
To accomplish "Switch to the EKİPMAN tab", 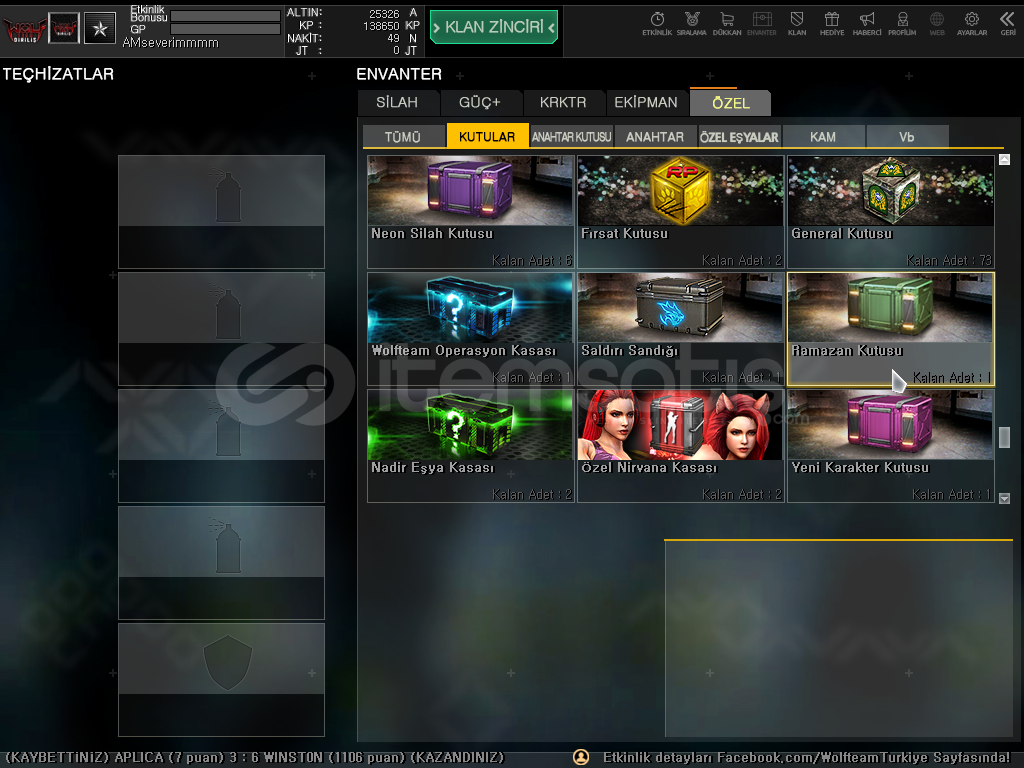I will click(646, 103).
